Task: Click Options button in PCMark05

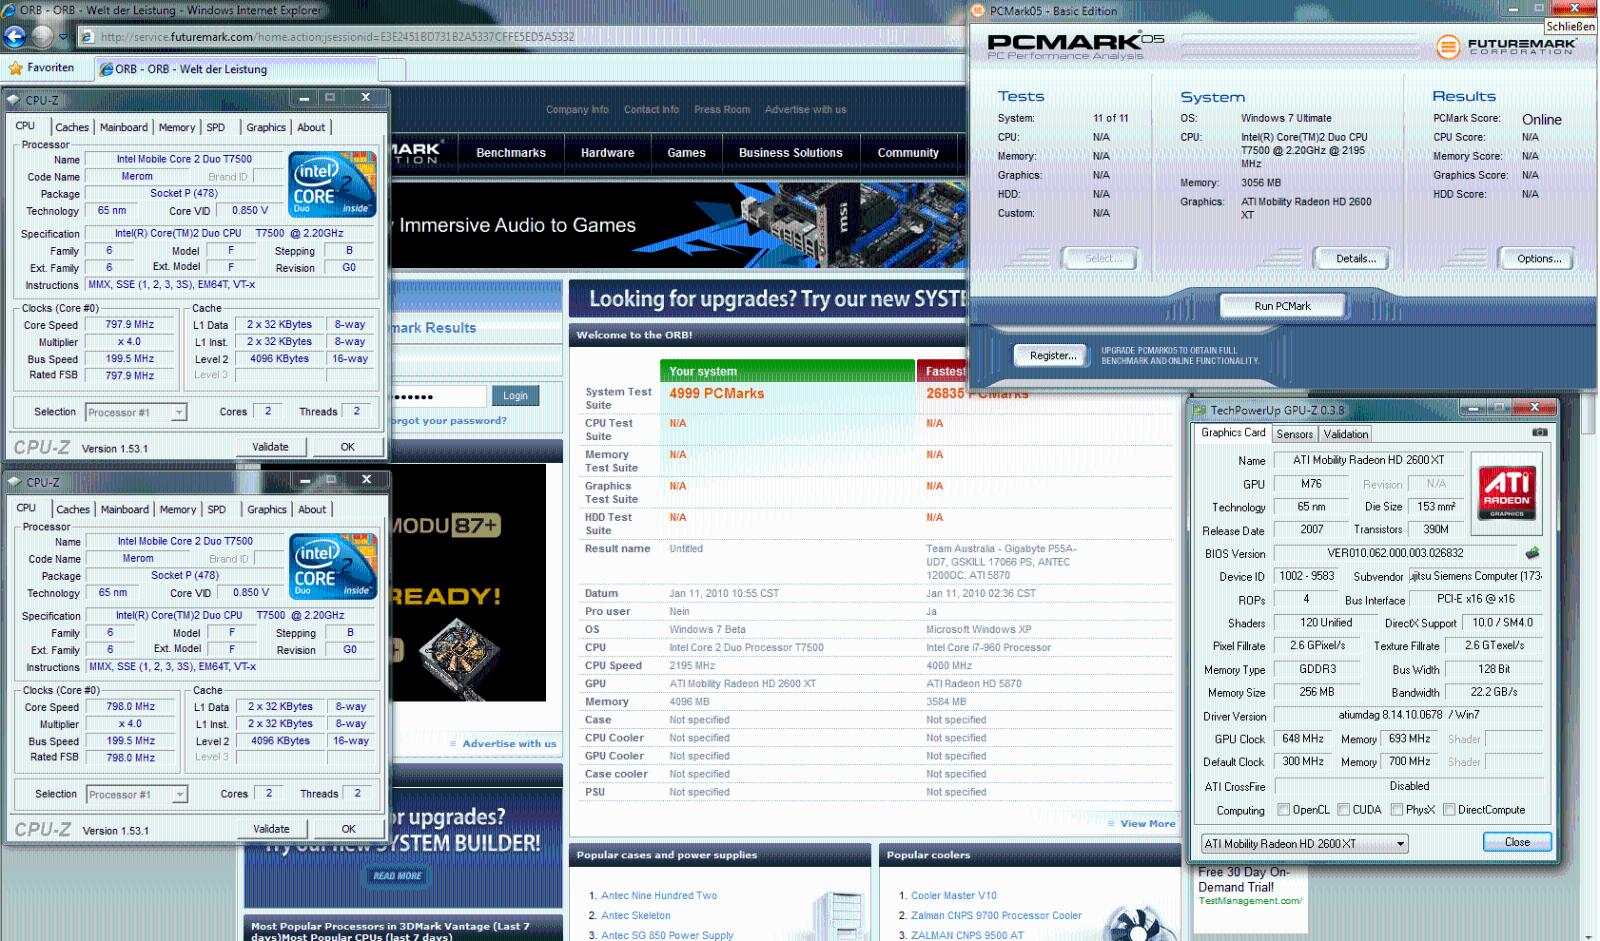Action: (x=1539, y=259)
